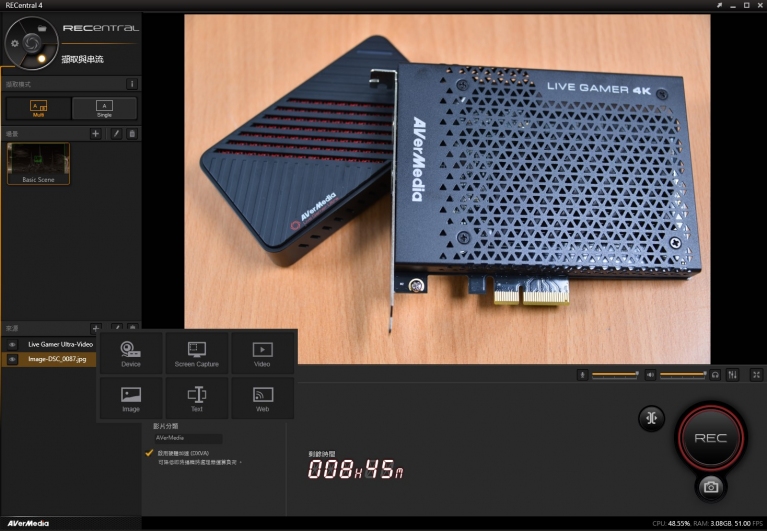Hide the Image-DSC_0087.jpg source

12,359
